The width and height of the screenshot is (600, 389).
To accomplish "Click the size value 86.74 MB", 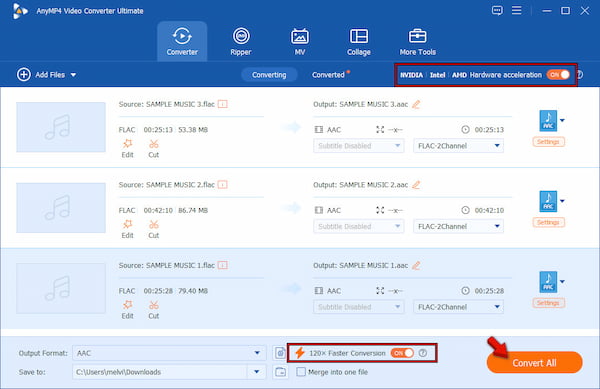I will tap(193, 210).
